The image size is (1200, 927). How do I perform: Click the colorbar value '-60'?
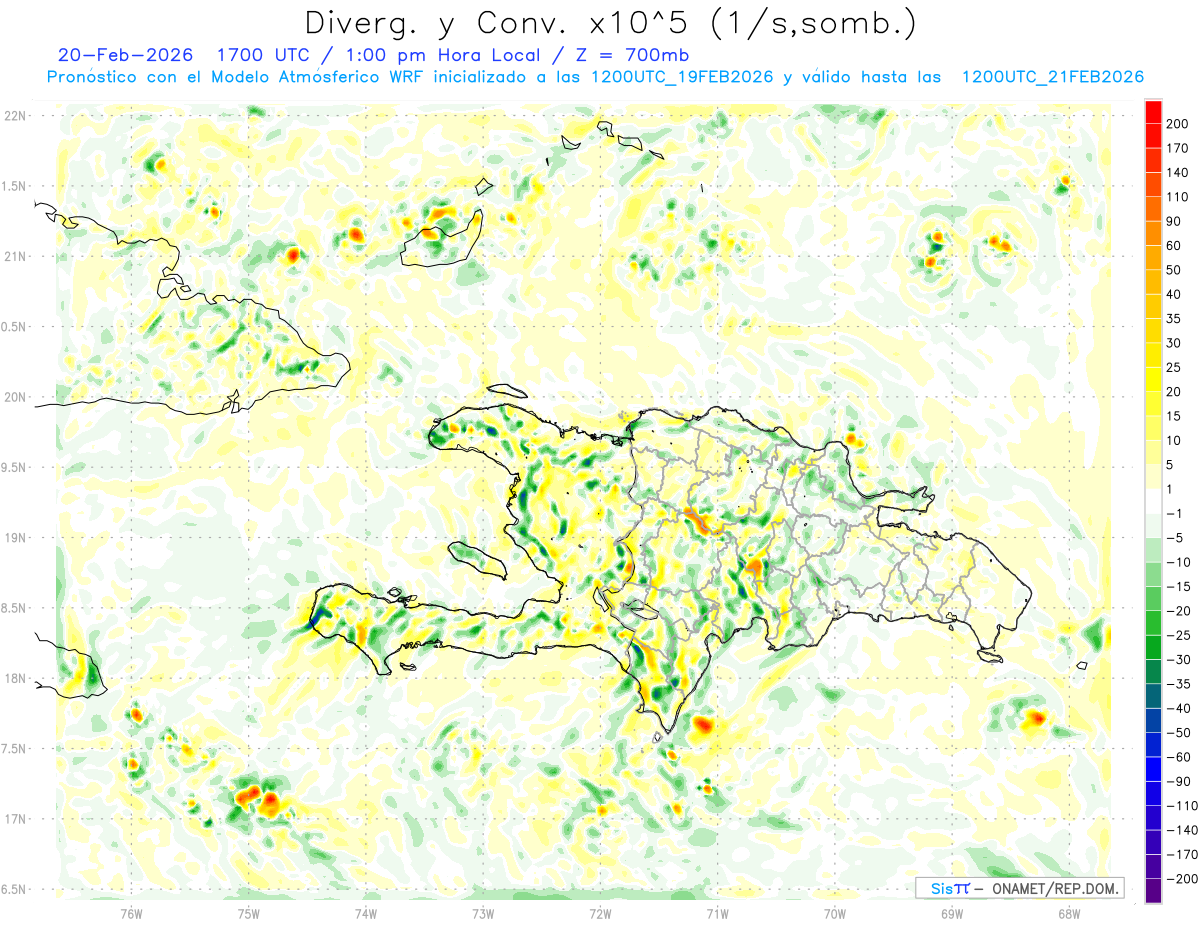coord(1180,757)
